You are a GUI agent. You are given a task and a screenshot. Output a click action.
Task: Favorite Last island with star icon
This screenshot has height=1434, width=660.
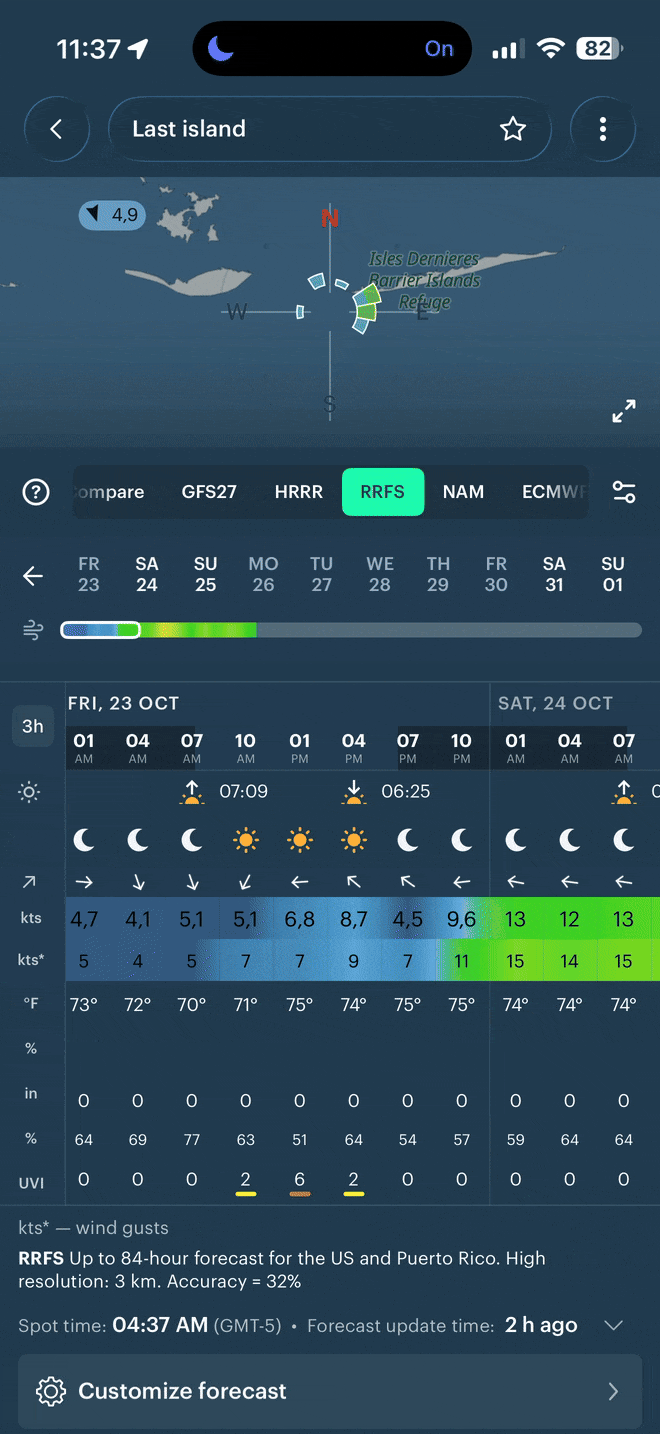click(513, 129)
